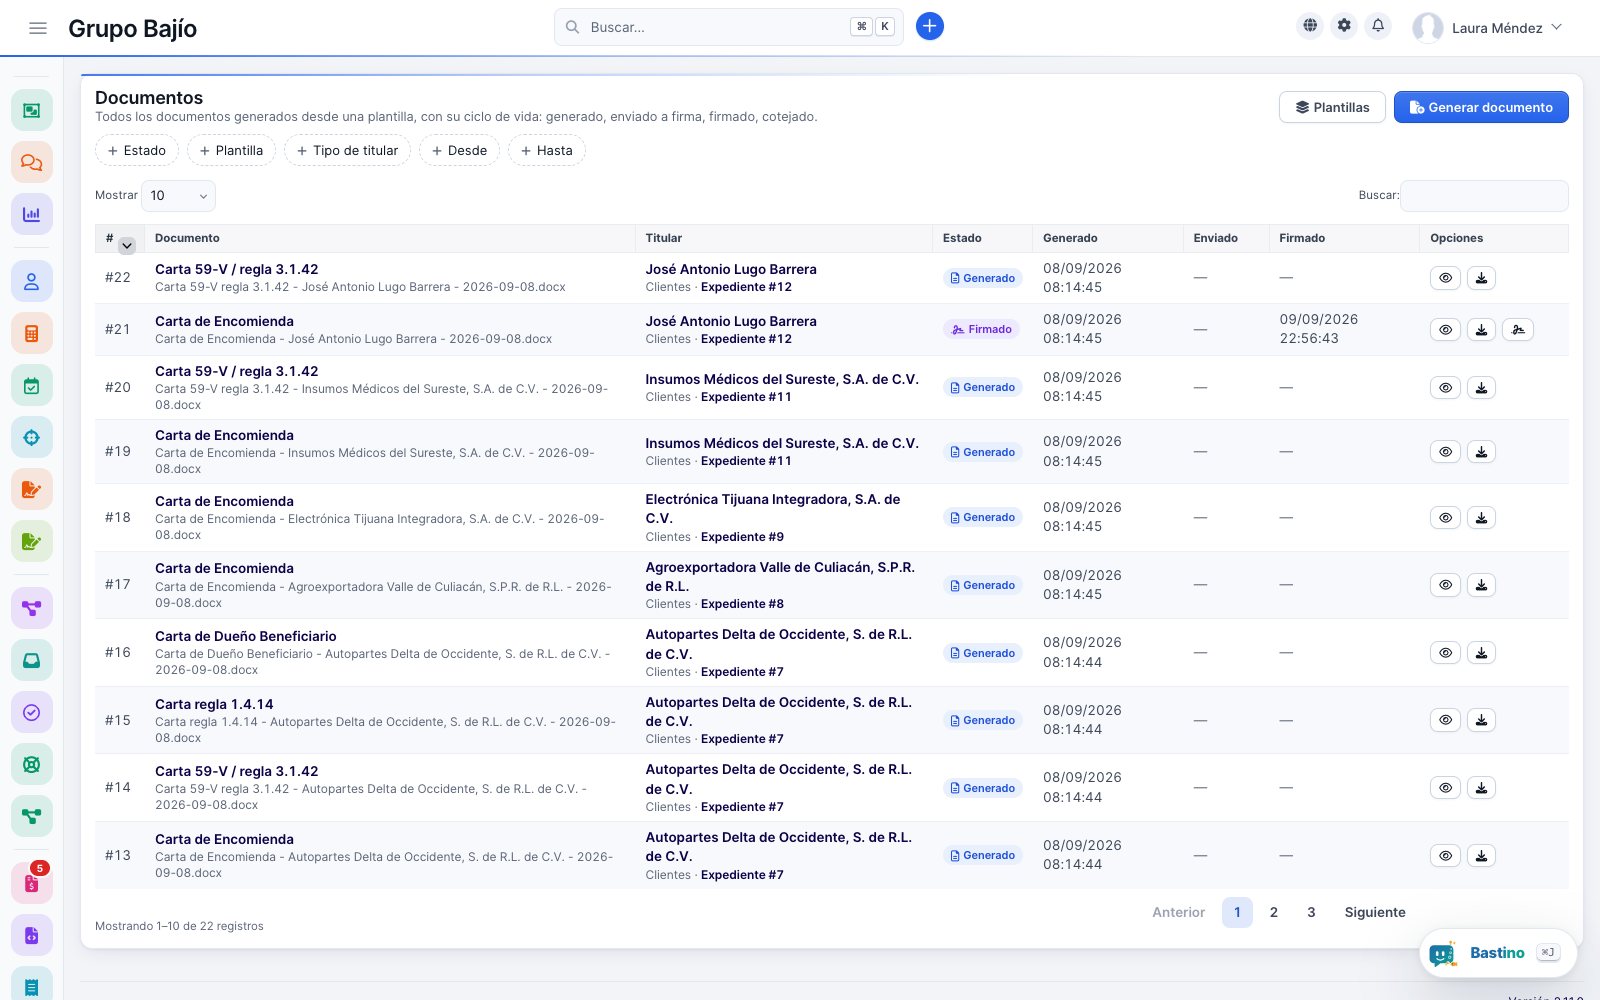The height and width of the screenshot is (1000, 1600).
Task: Open the bar chart sidebar icon
Action: [x=32, y=214]
